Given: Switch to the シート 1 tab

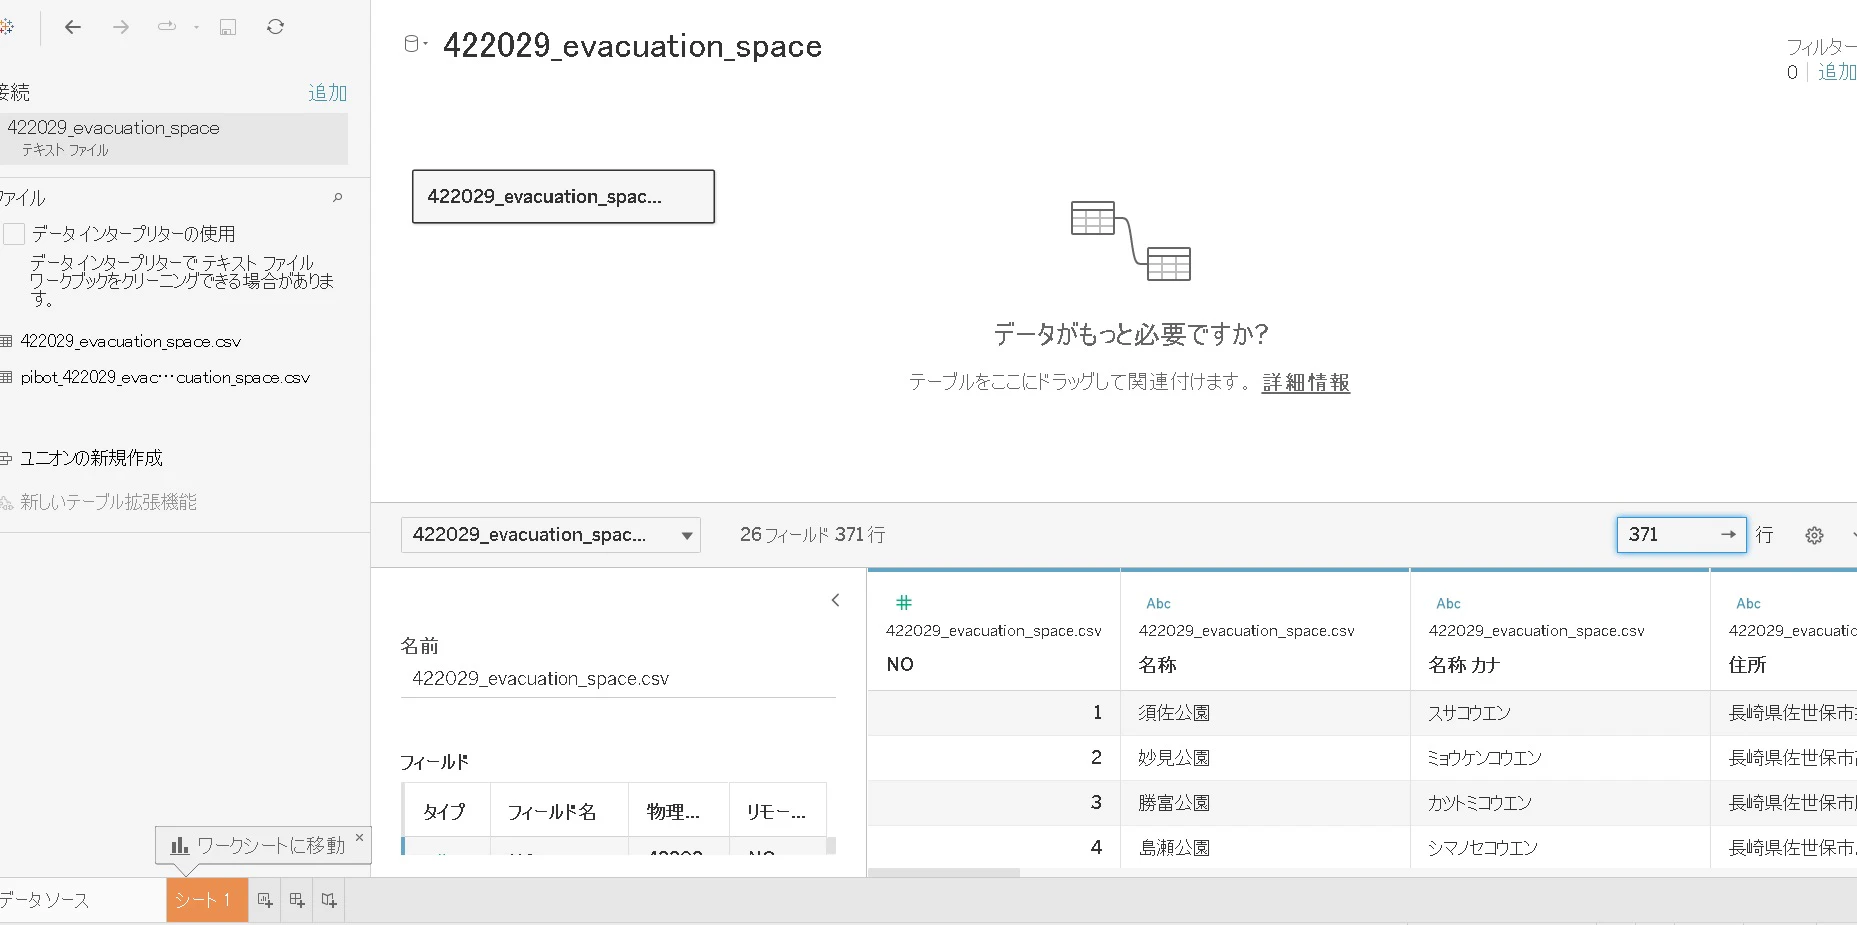Looking at the screenshot, I should [x=206, y=900].
